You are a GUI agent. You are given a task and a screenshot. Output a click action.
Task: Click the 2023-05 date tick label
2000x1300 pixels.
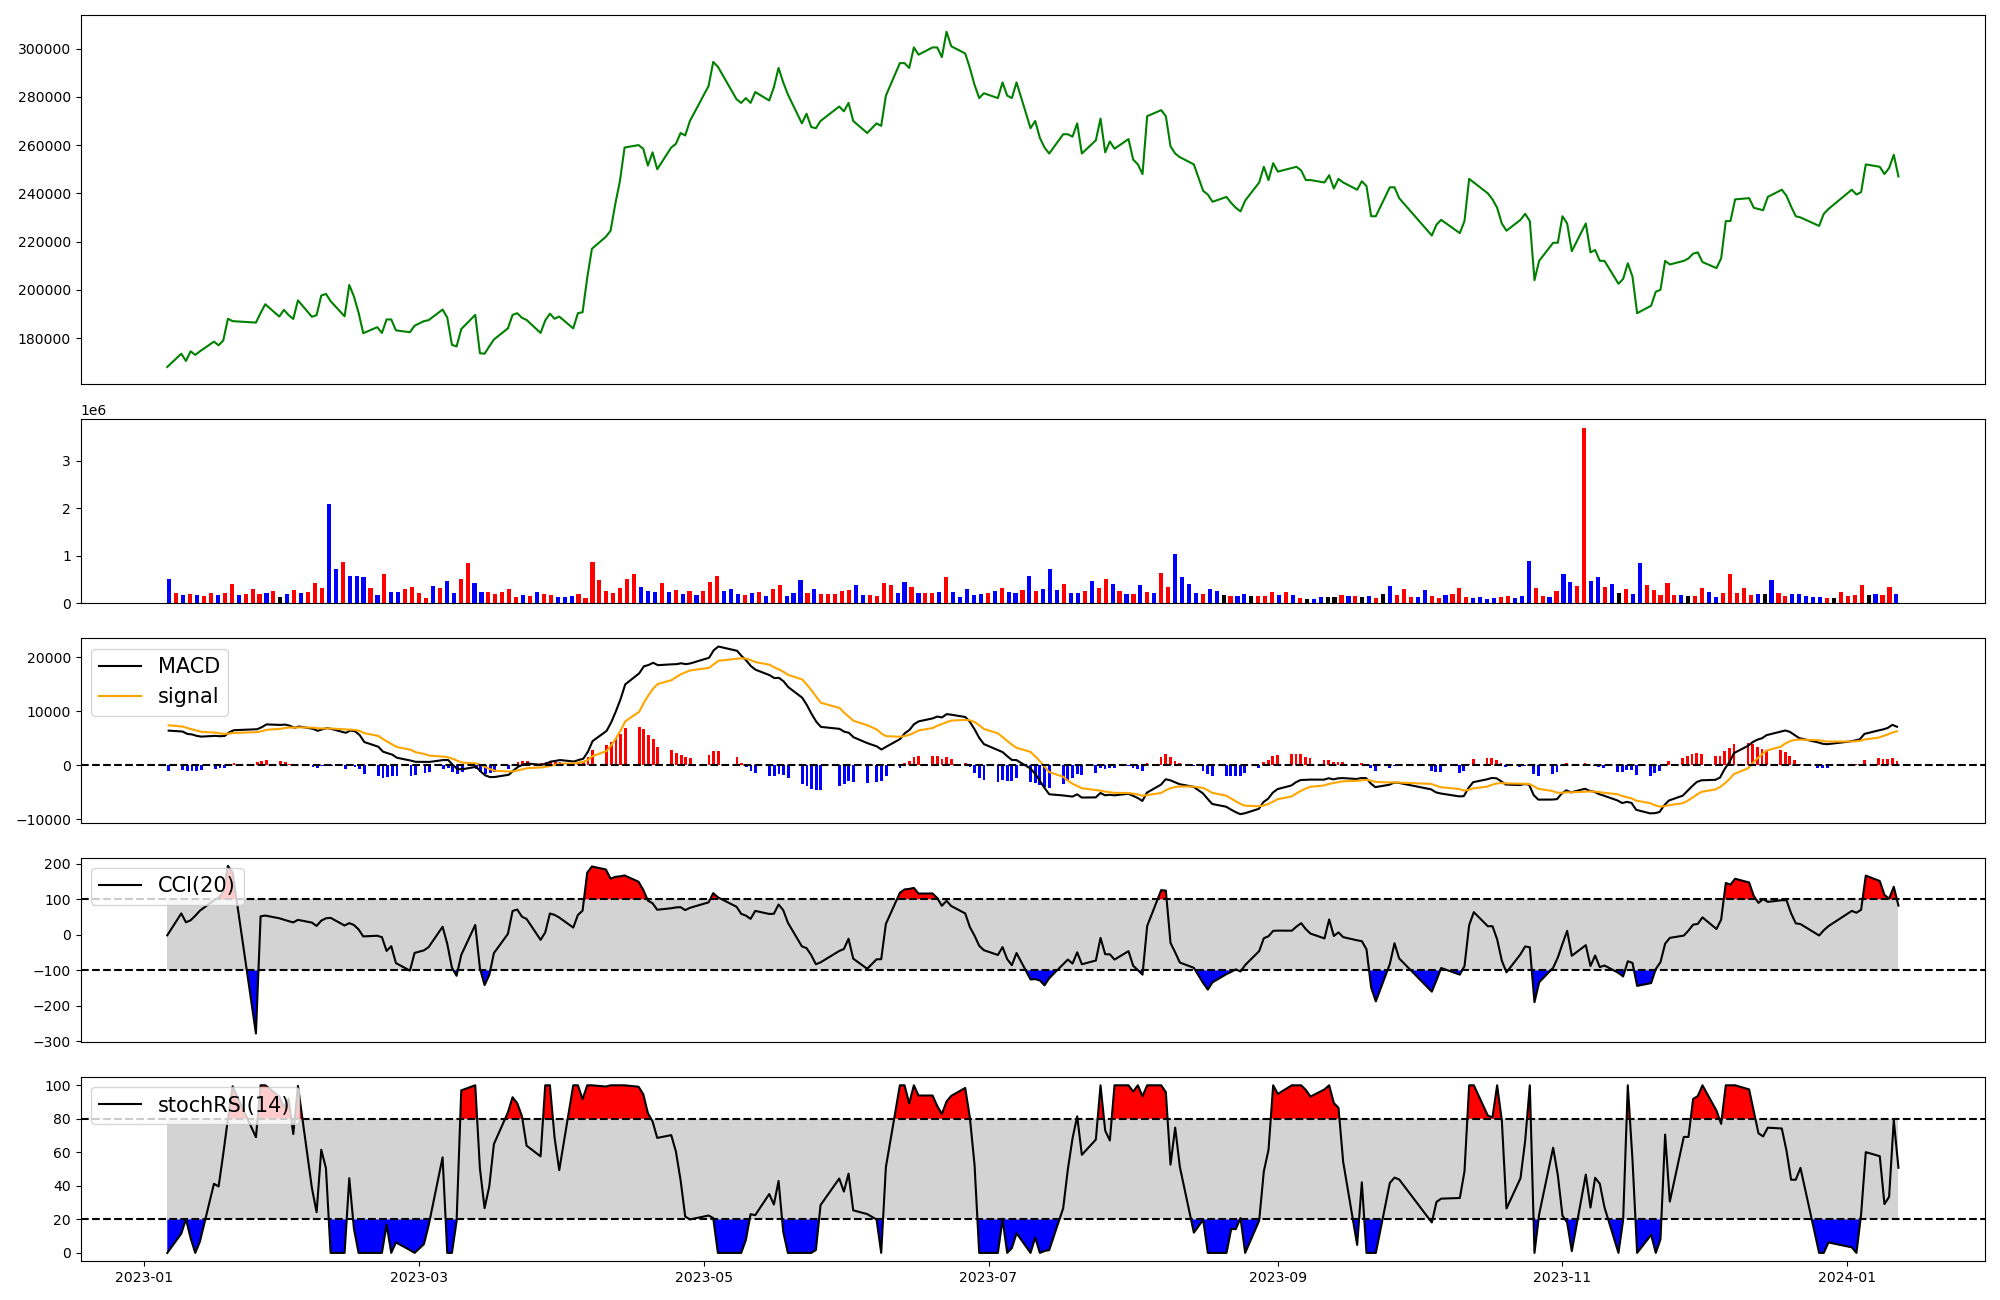705,1277
